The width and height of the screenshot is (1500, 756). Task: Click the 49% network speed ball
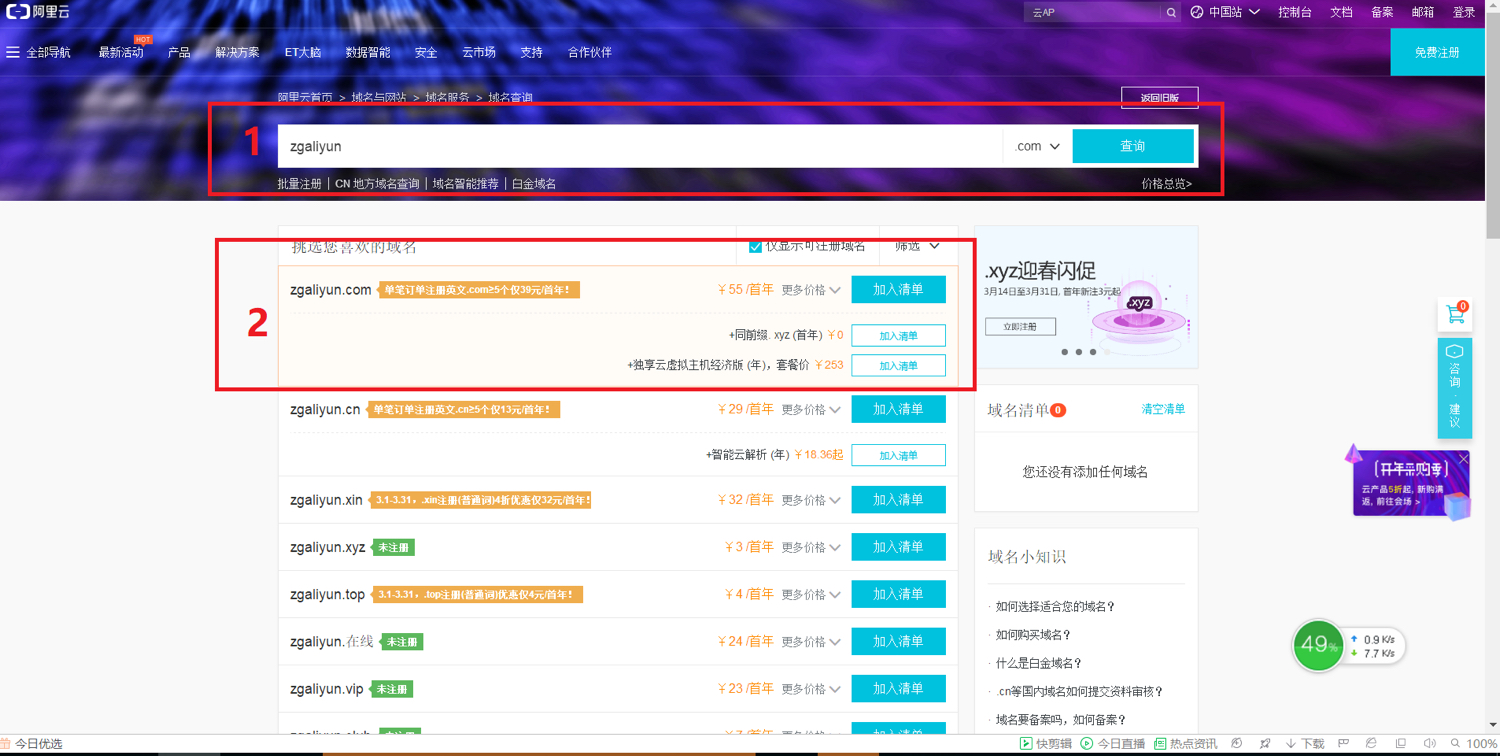[1318, 646]
